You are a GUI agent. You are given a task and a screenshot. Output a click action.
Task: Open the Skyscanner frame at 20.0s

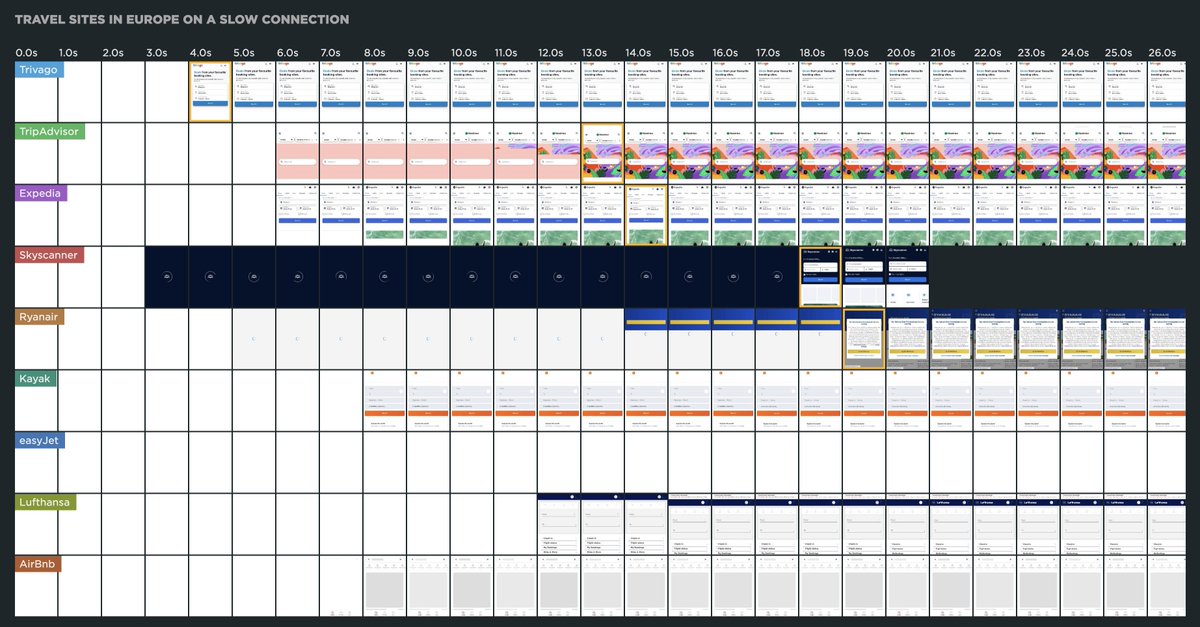click(907, 277)
